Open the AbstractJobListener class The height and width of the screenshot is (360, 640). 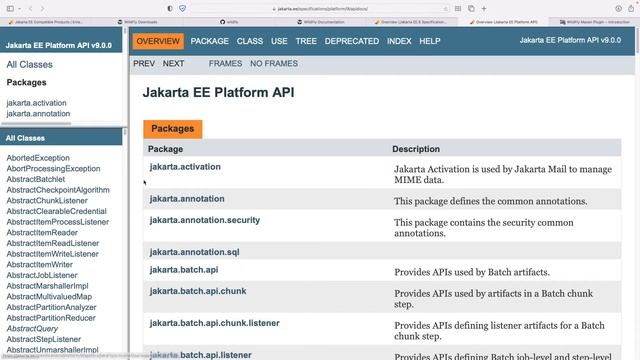42,275
